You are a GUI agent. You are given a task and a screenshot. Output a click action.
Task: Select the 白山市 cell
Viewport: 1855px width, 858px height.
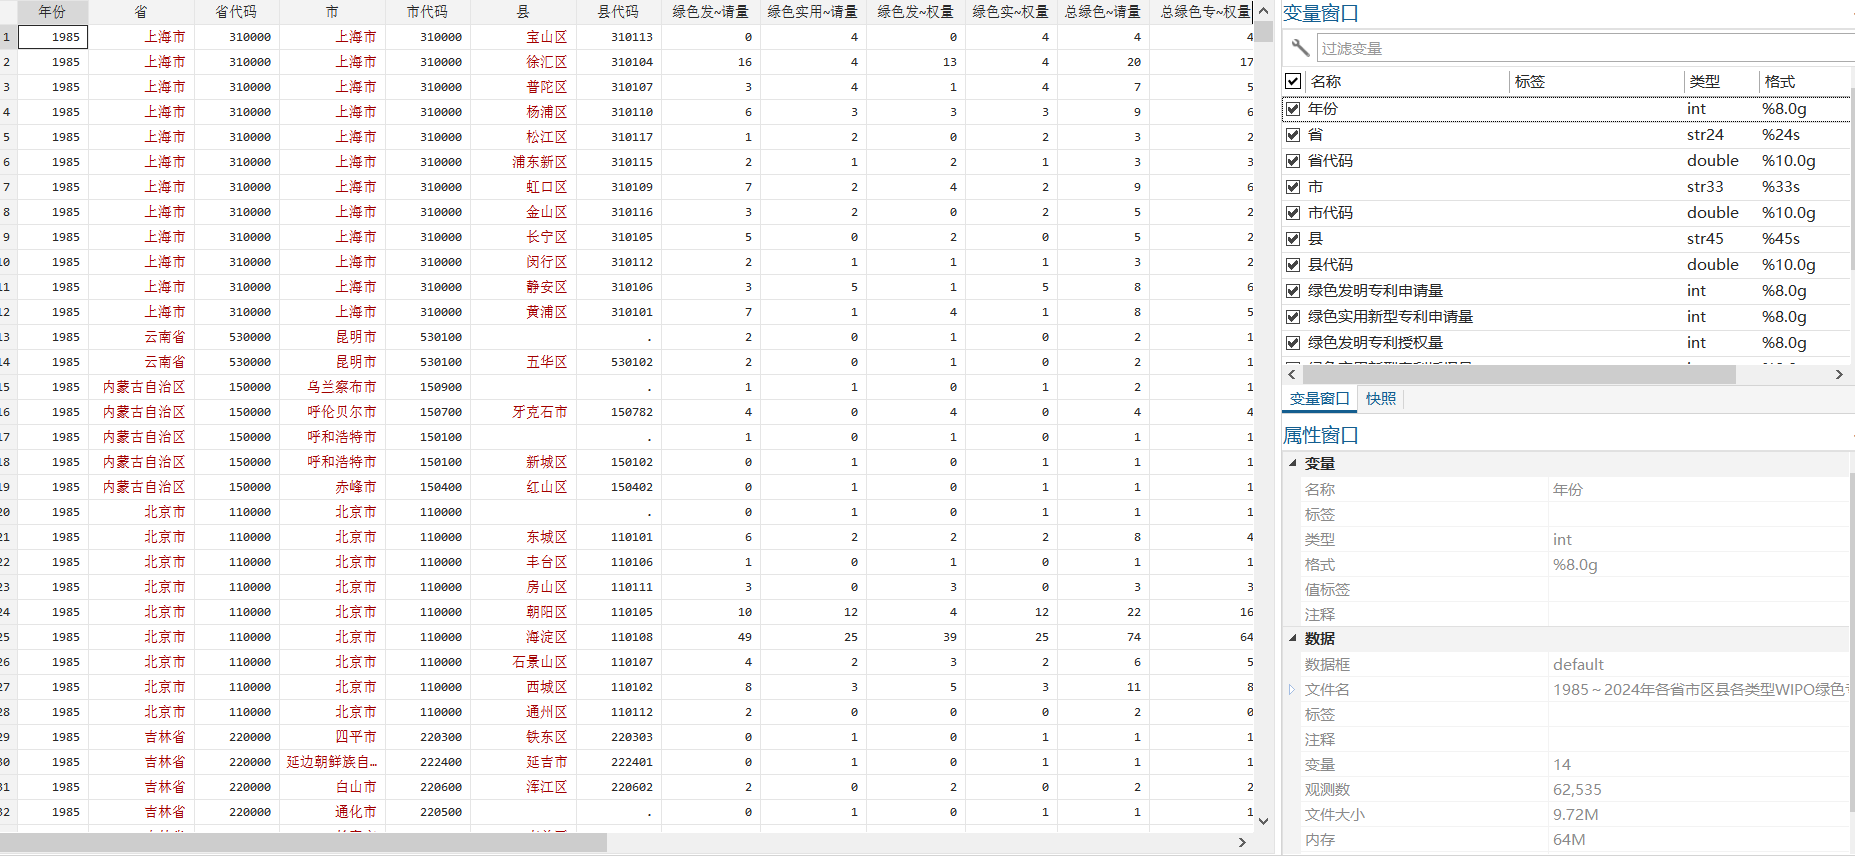(x=333, y=787)
